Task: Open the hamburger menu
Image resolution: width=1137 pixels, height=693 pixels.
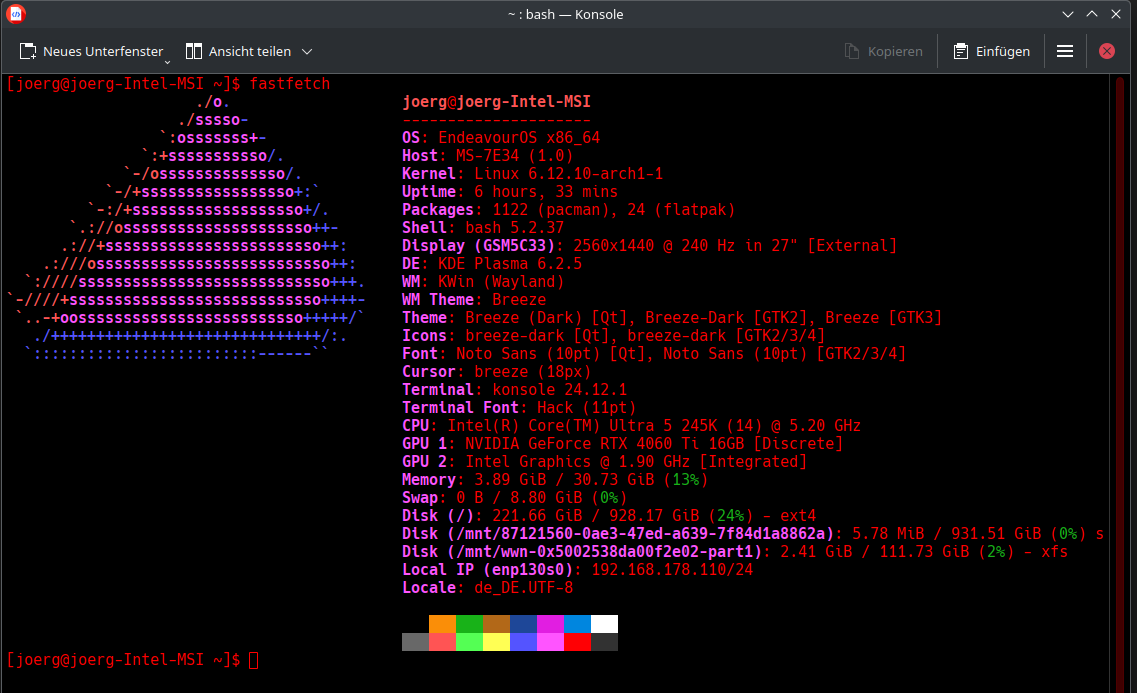Action: [x=1064, y=51]
